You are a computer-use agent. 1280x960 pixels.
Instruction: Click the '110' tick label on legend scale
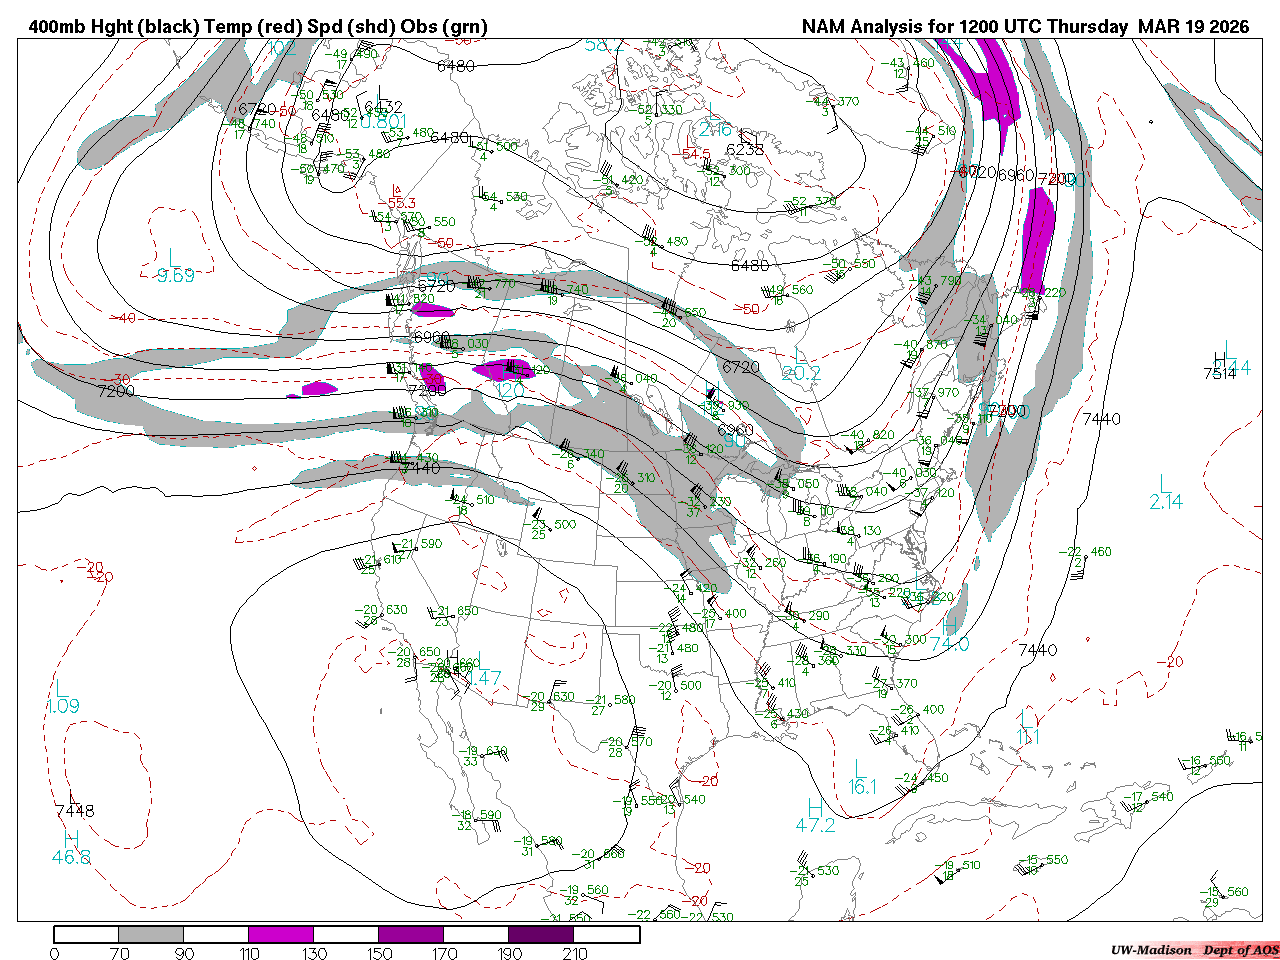[x=249, y=953]
